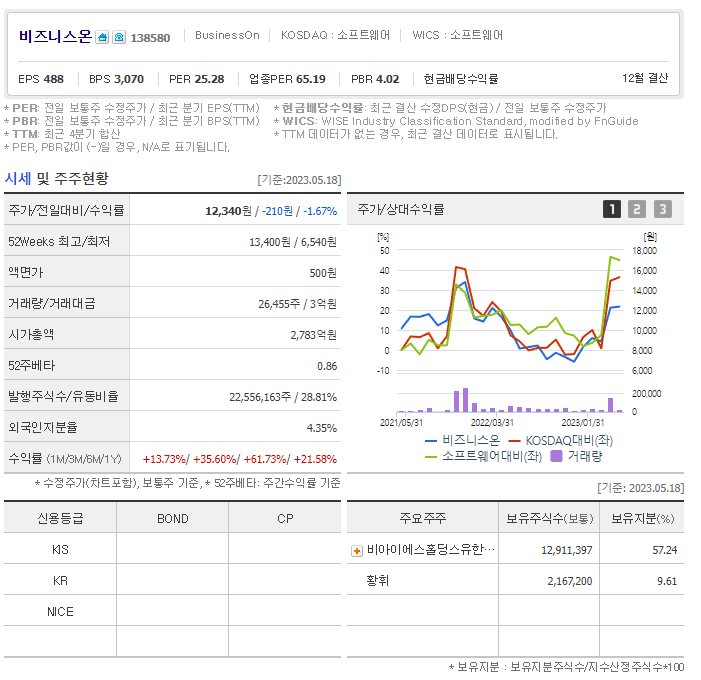Click the 소프트웨어대비(좌) green legend entry
Screen dimensions: 701x680
[x=483, y=456]
